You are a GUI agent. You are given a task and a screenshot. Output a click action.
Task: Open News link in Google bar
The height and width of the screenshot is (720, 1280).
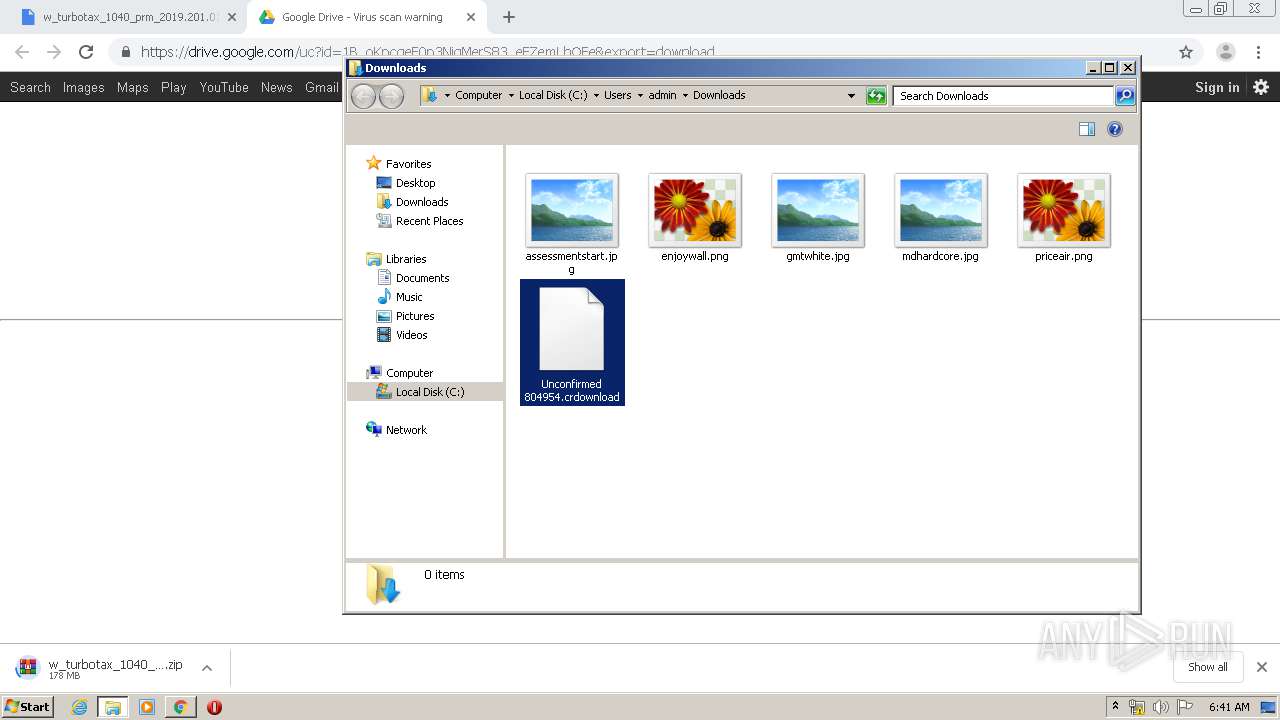coord(276,87)
